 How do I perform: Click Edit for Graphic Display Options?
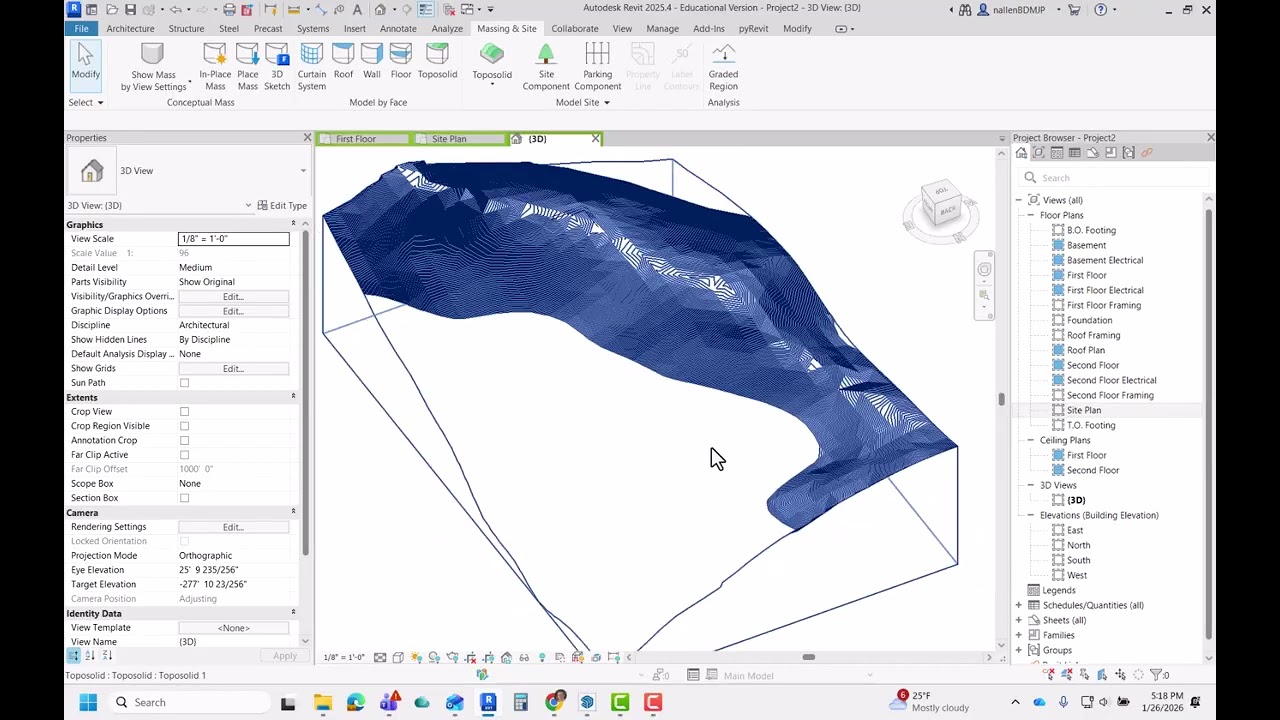[233, 311]
